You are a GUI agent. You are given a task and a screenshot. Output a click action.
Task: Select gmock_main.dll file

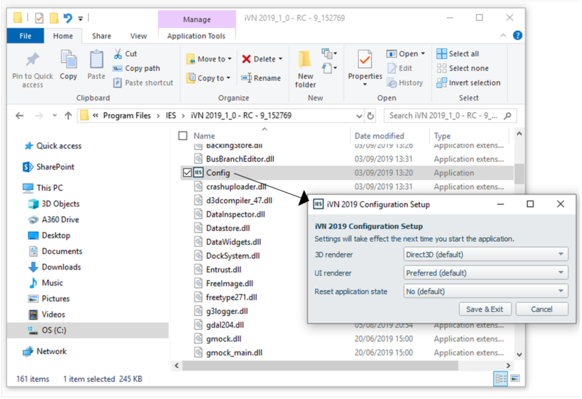pos(235,353)
